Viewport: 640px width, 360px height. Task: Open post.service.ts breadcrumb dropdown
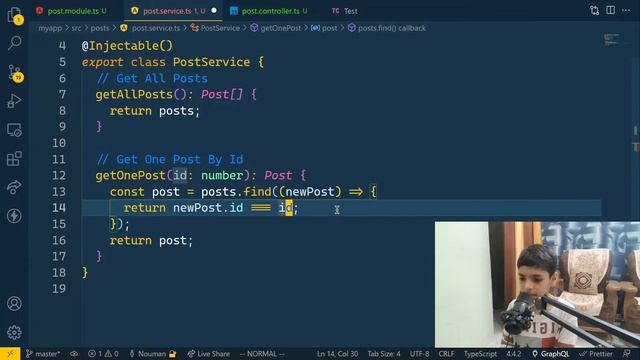coord(150,28)
